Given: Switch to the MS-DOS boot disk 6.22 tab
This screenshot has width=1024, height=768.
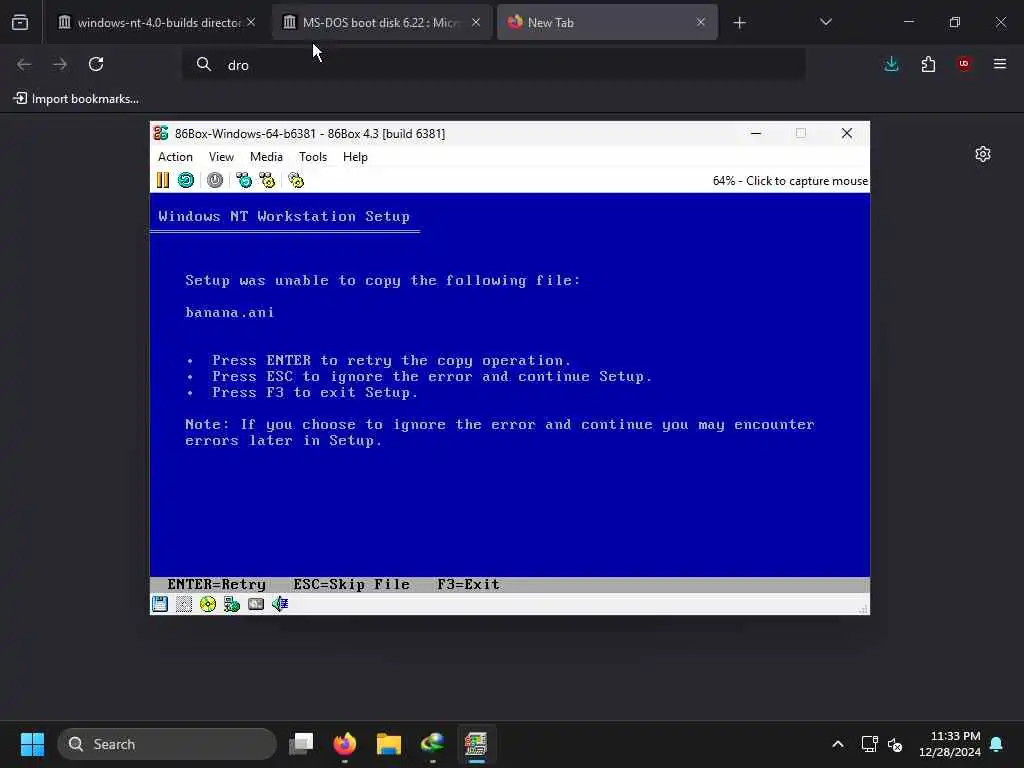Looking at the screenshot, I should click(x=382, y=22).
